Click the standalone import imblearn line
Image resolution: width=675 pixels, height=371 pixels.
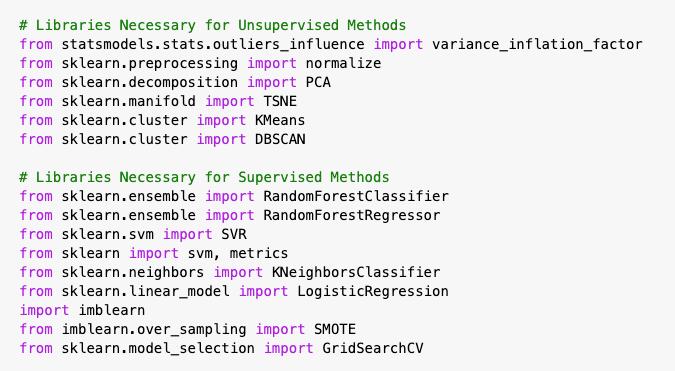point(82,310)
